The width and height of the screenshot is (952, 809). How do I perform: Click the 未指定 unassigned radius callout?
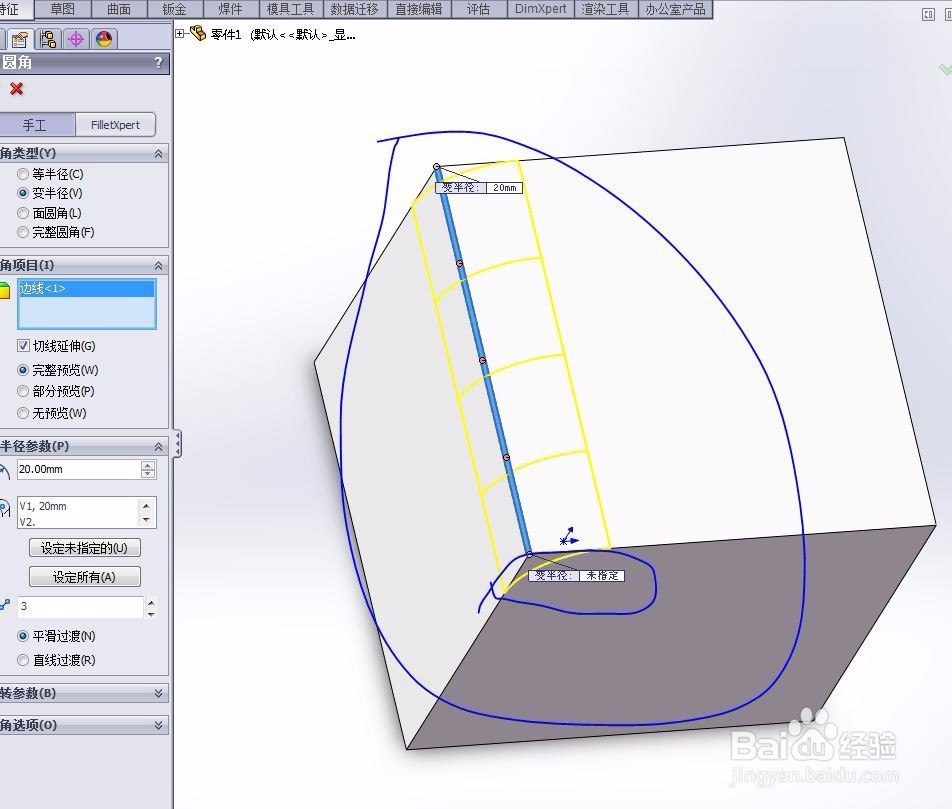tap(602, 575)
